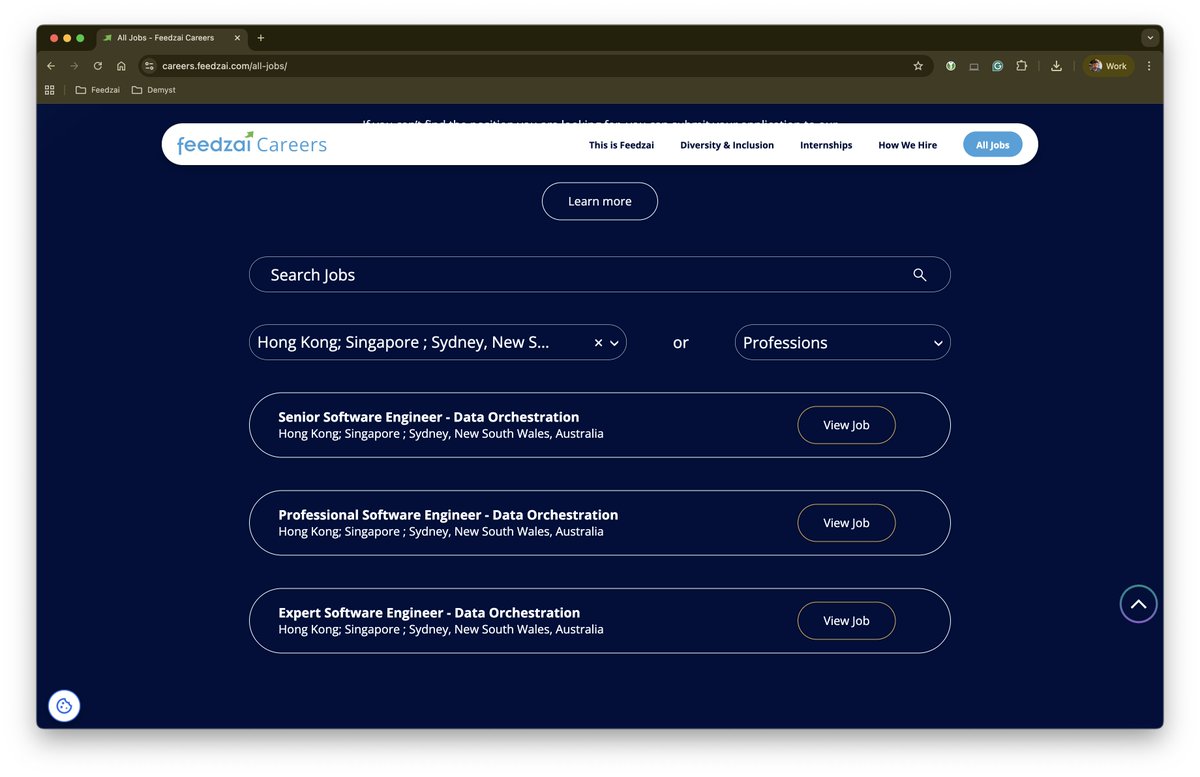Clear the selected locations with the X
This screenshot has height=777, width=1200.
pos(598,343)
